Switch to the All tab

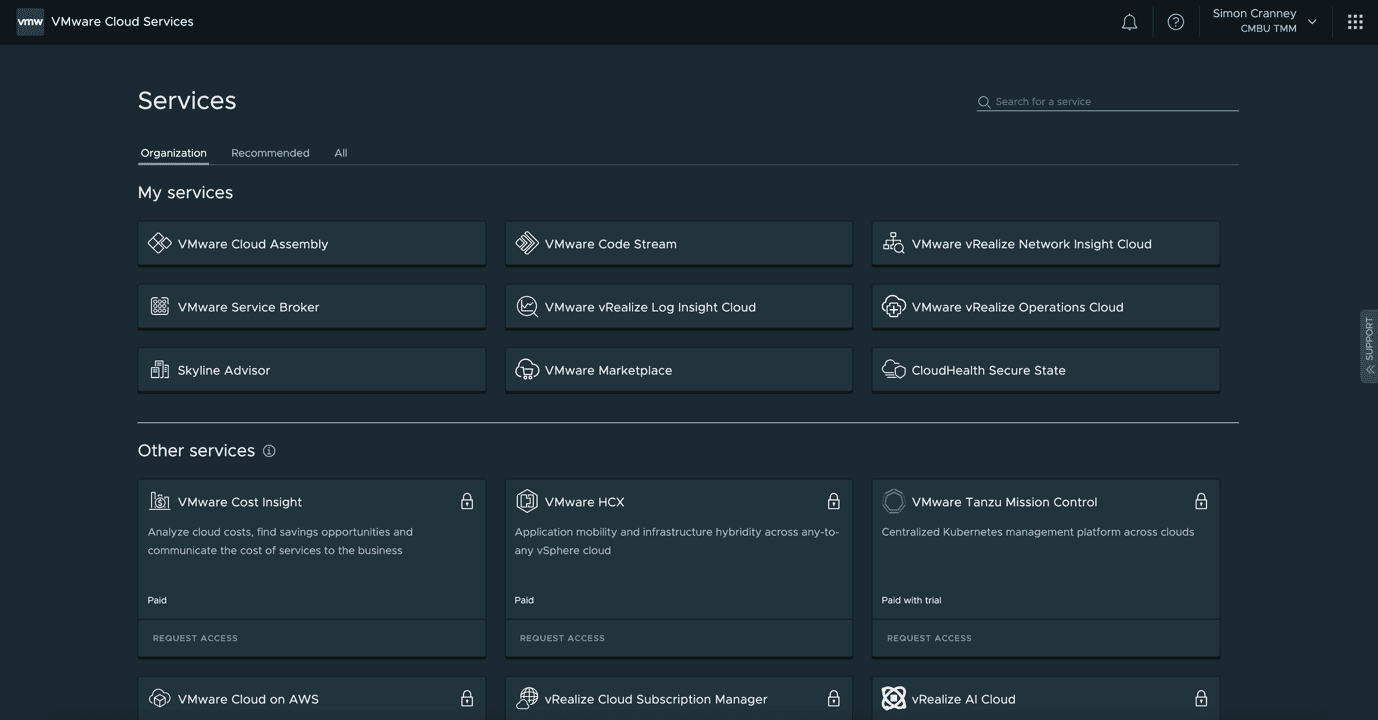click(x=341, y=153)
